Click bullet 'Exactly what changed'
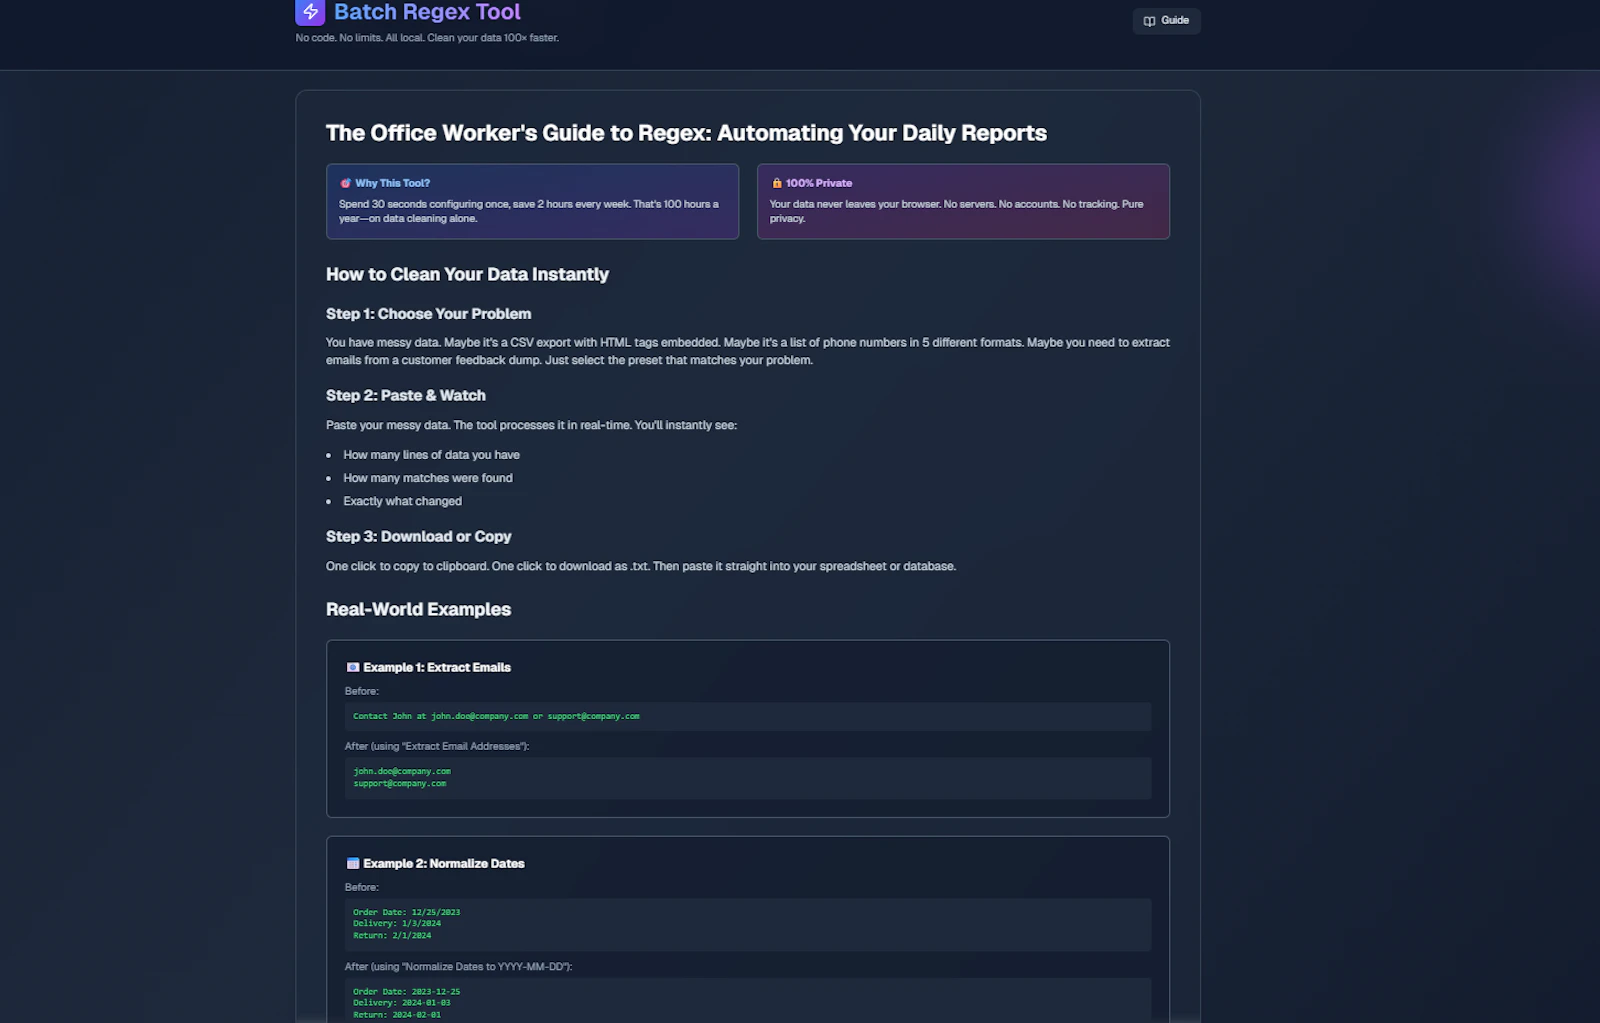Image resolution: width=1600 pixels, height=1023 pixels. click(x=402, y=501)
